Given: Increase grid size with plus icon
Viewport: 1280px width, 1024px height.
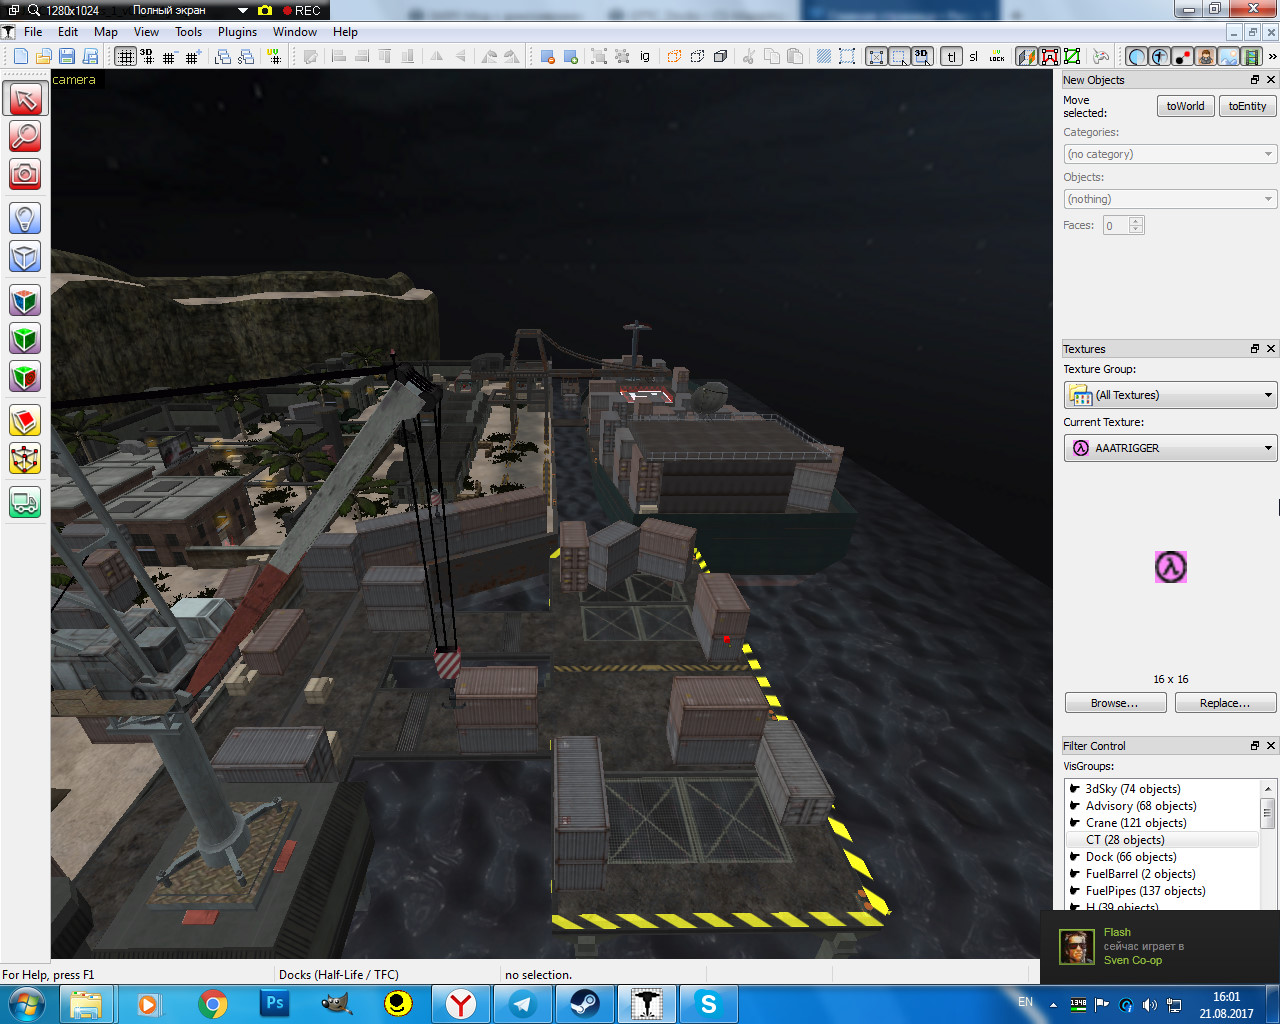Looking at the screenshot, I should coord(192,57).
